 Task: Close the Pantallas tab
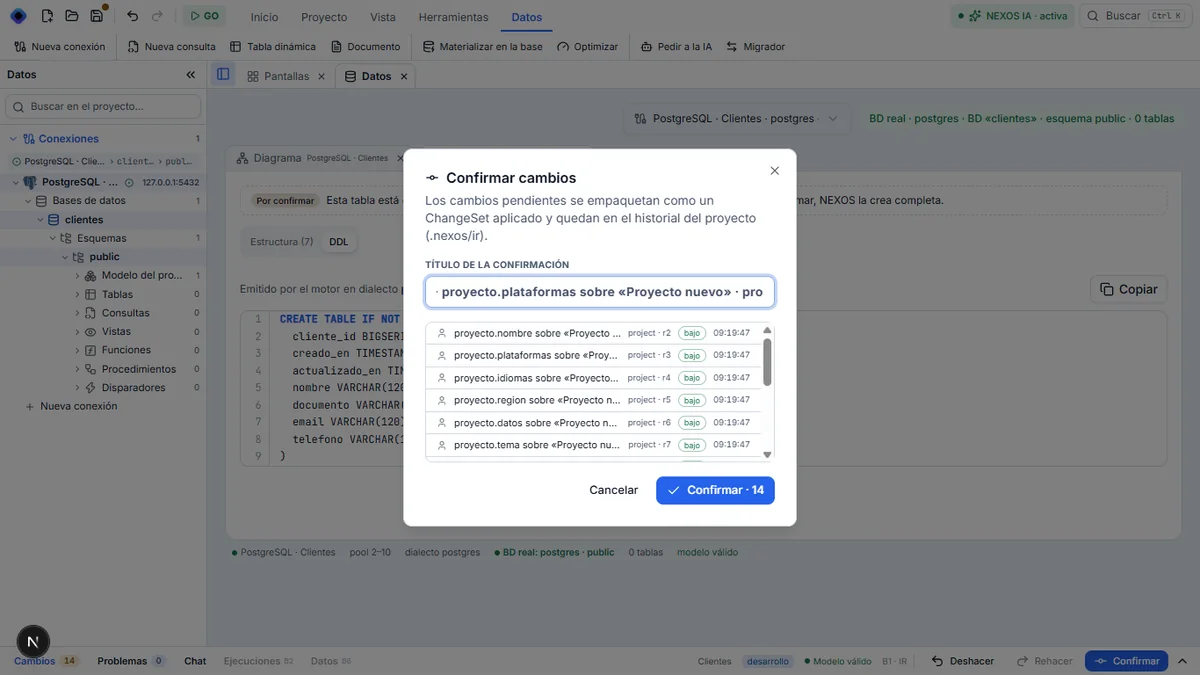[321, 76]
